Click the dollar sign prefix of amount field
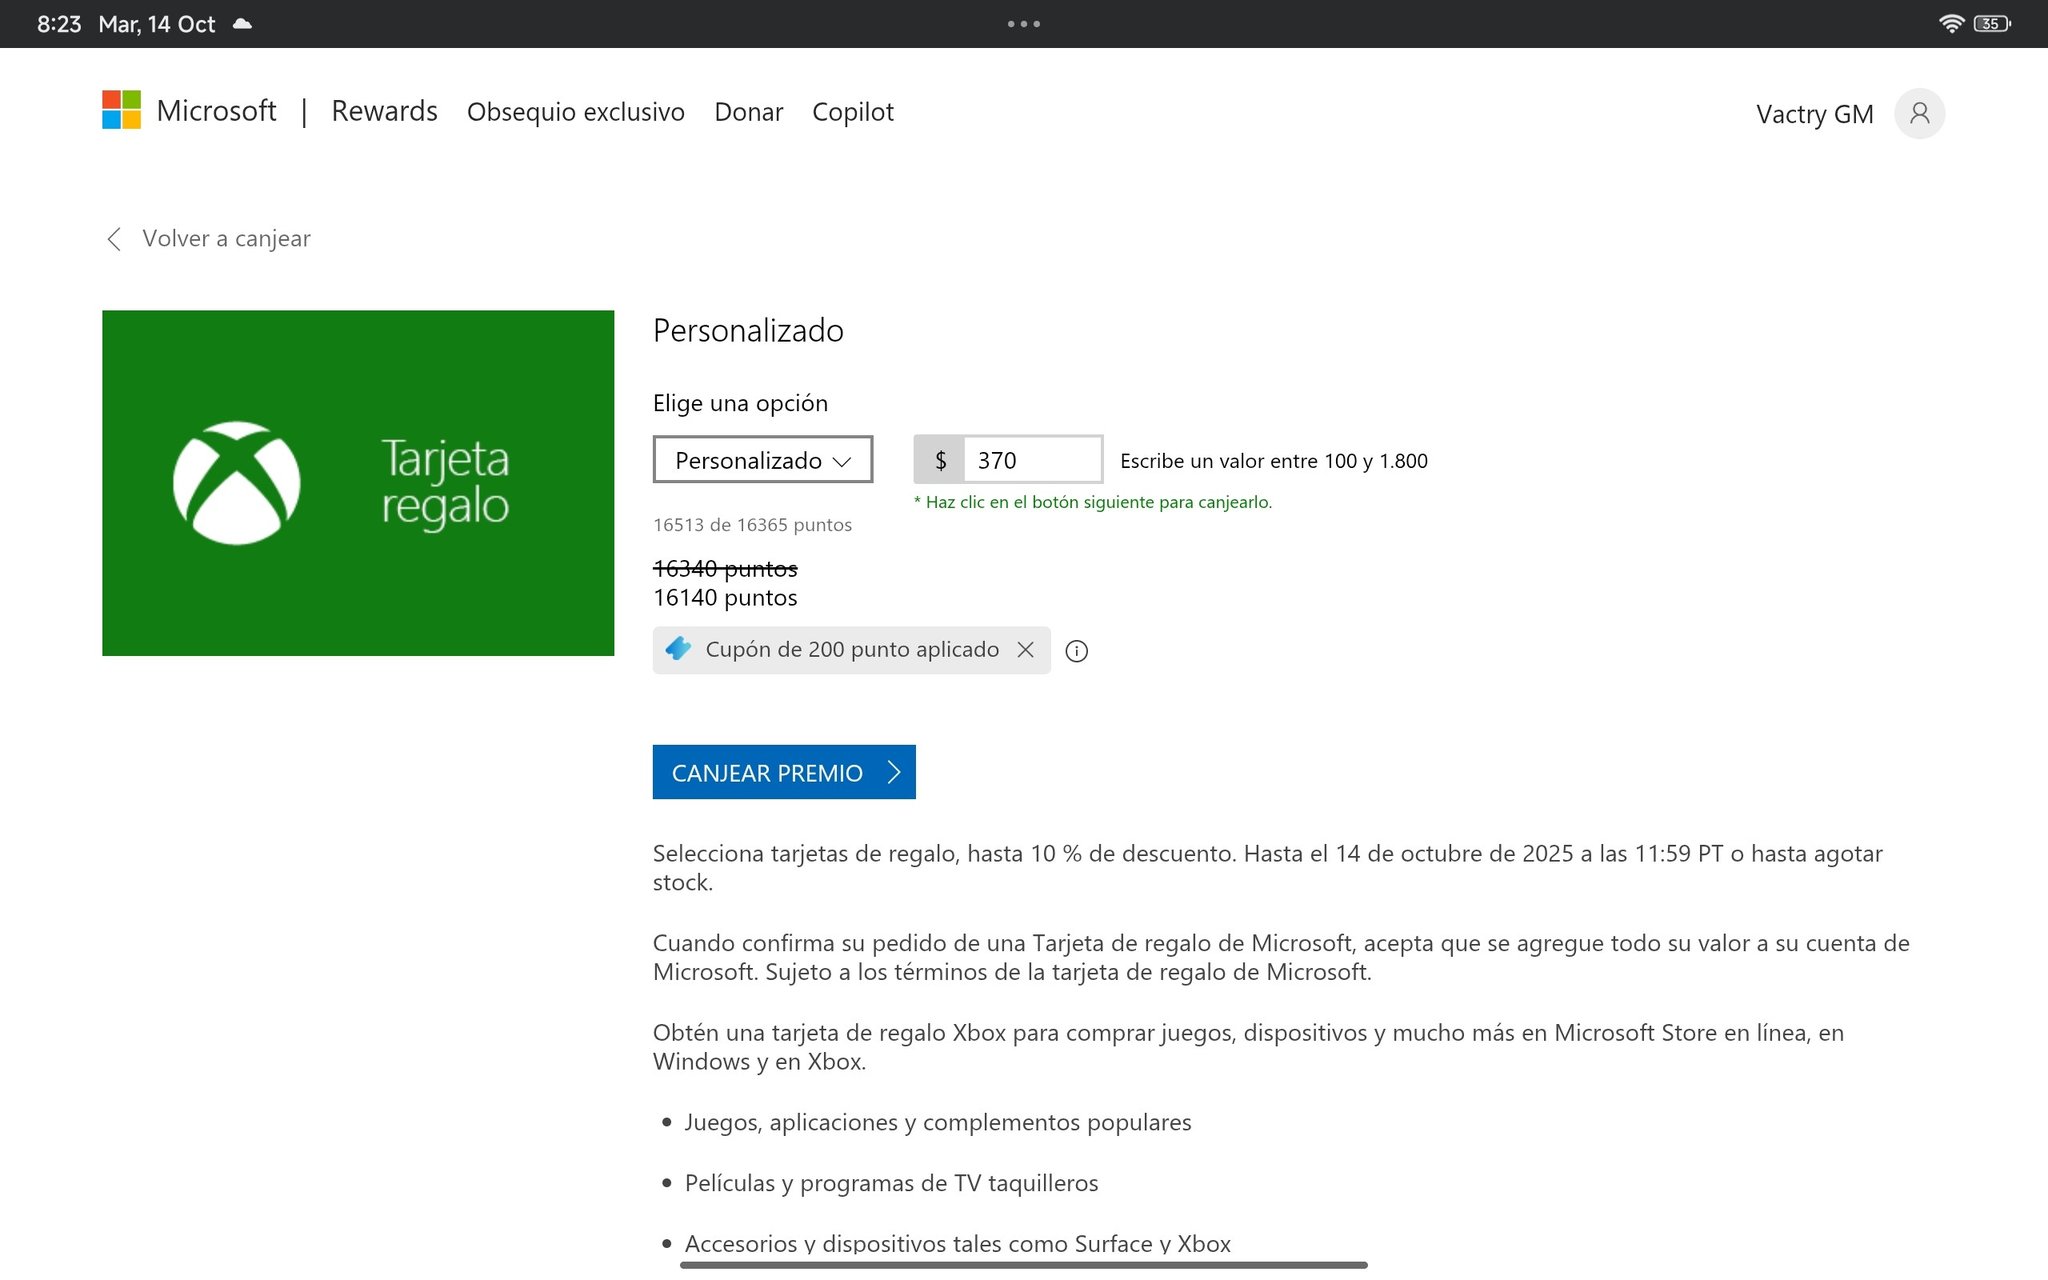Viewport: 2048px width, 1280px height. click(940, 460)
